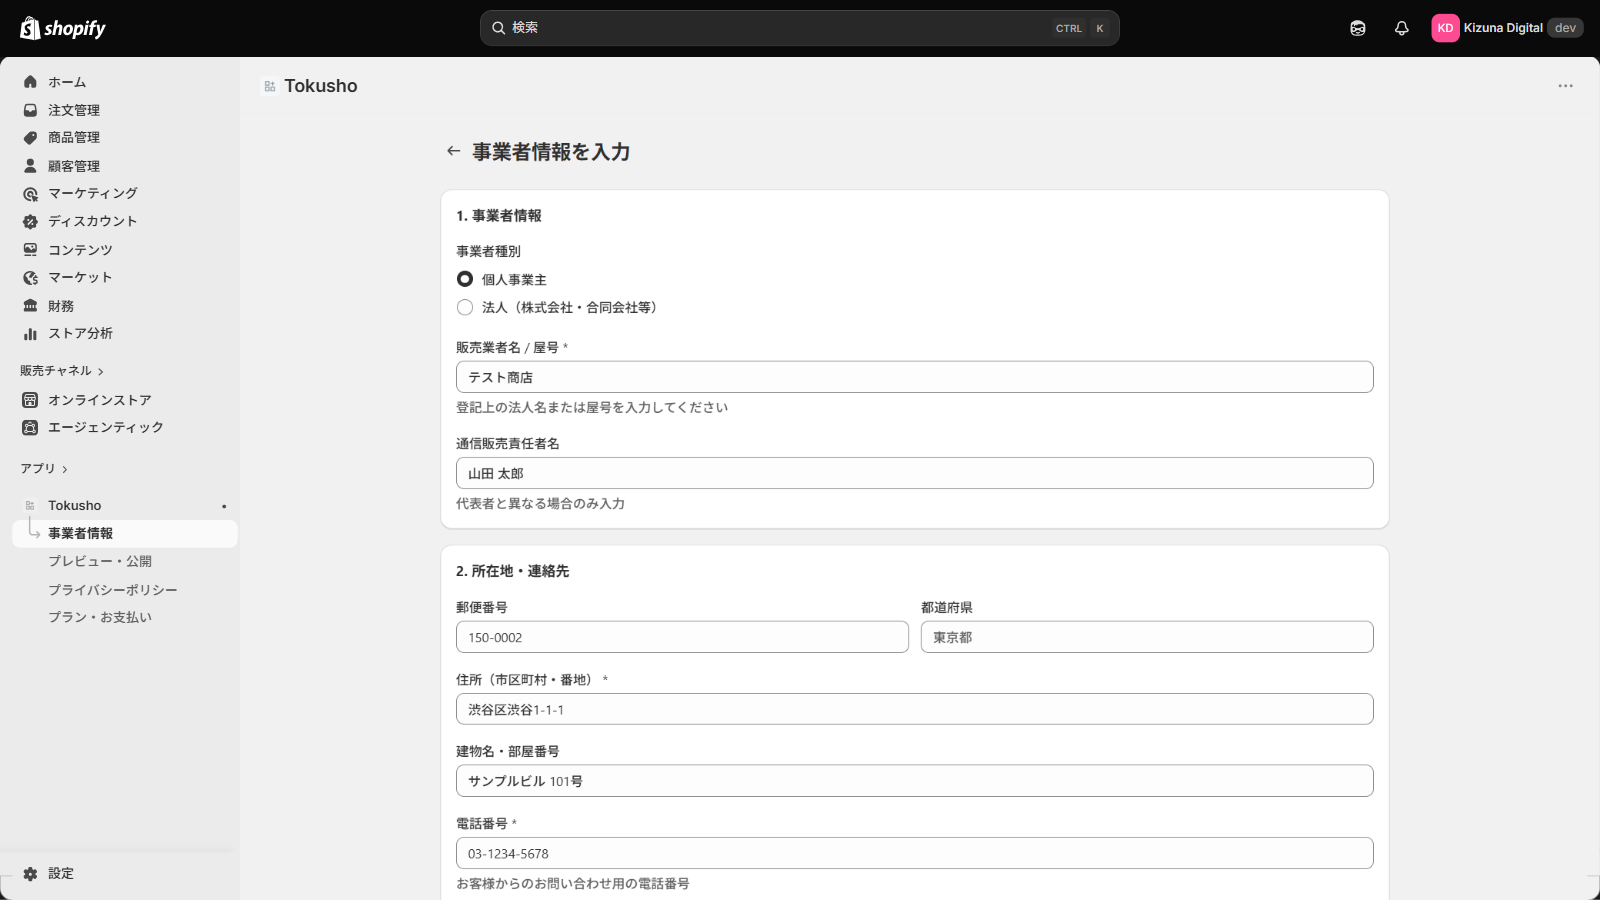Open 財務 link
1600x900 pixels.
coord(61,306)
